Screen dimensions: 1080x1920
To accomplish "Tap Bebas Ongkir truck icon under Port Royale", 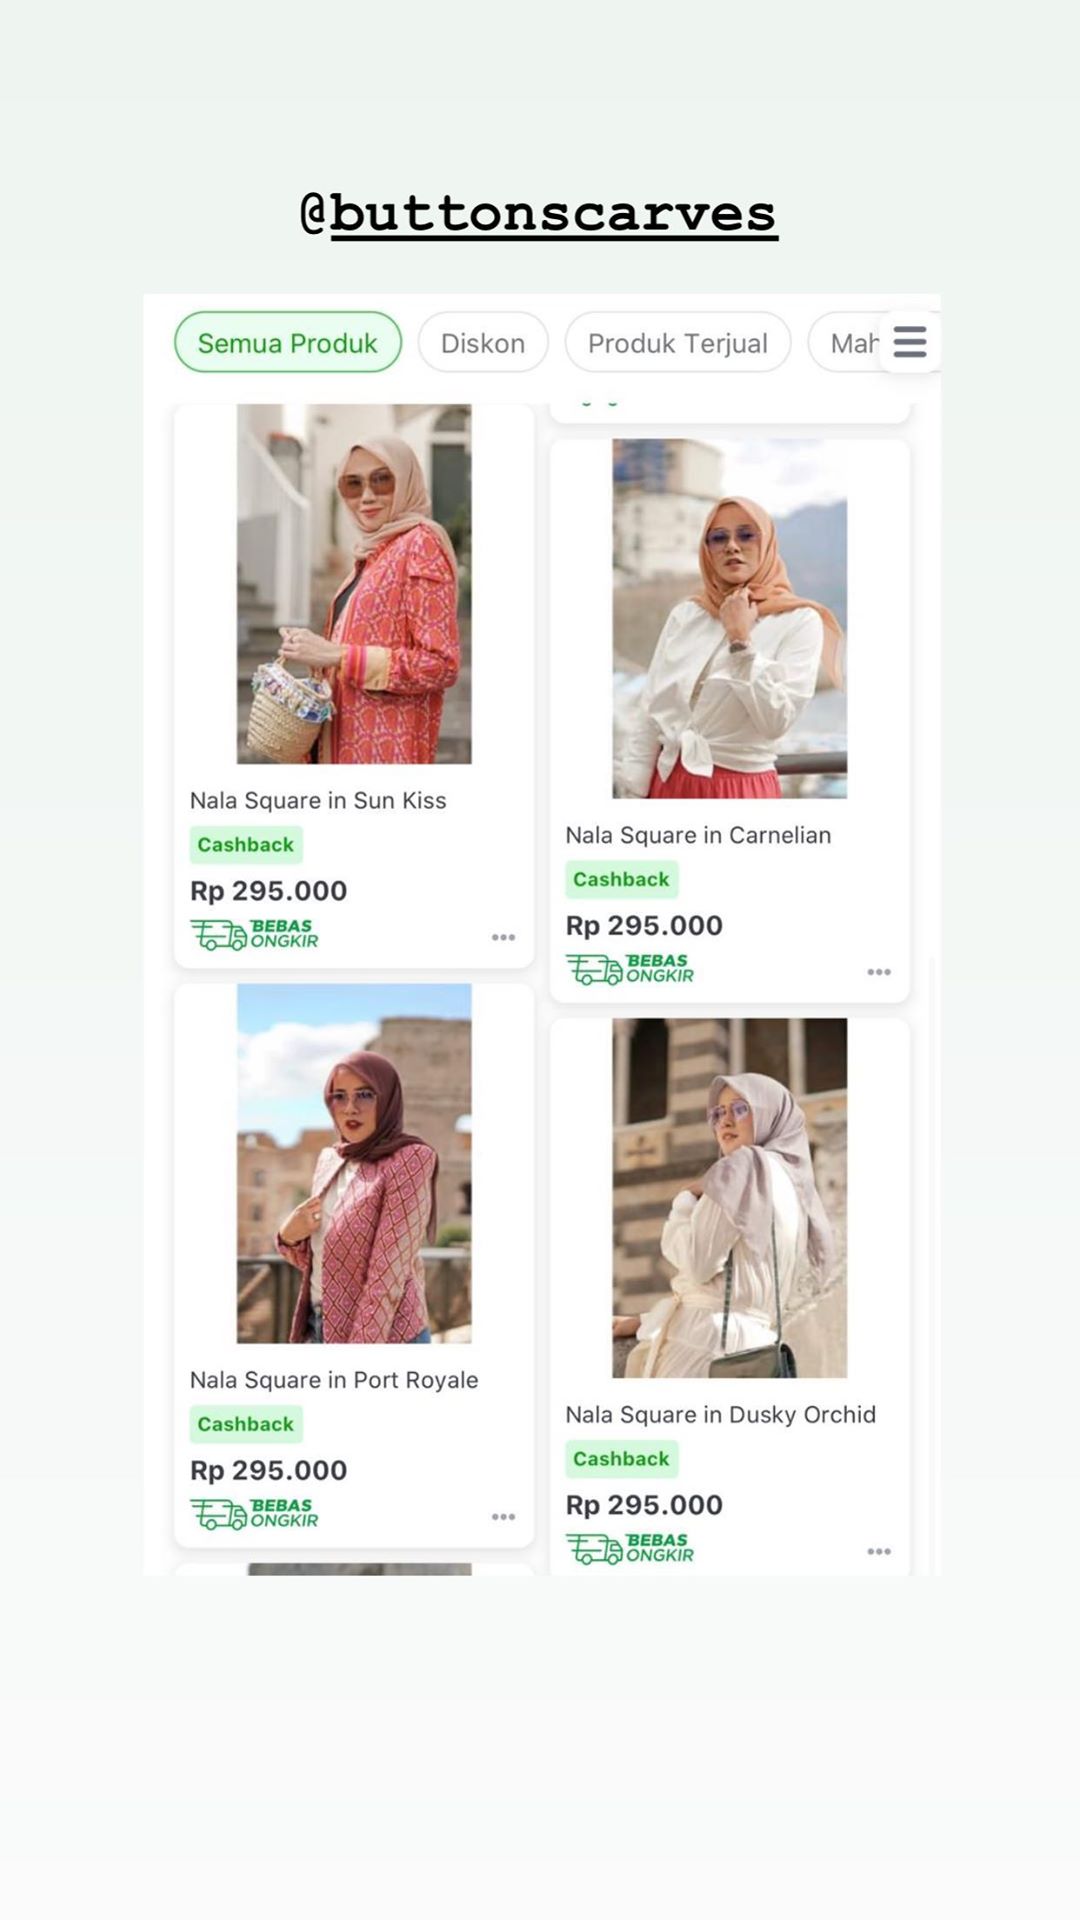I will point(218,1515).
